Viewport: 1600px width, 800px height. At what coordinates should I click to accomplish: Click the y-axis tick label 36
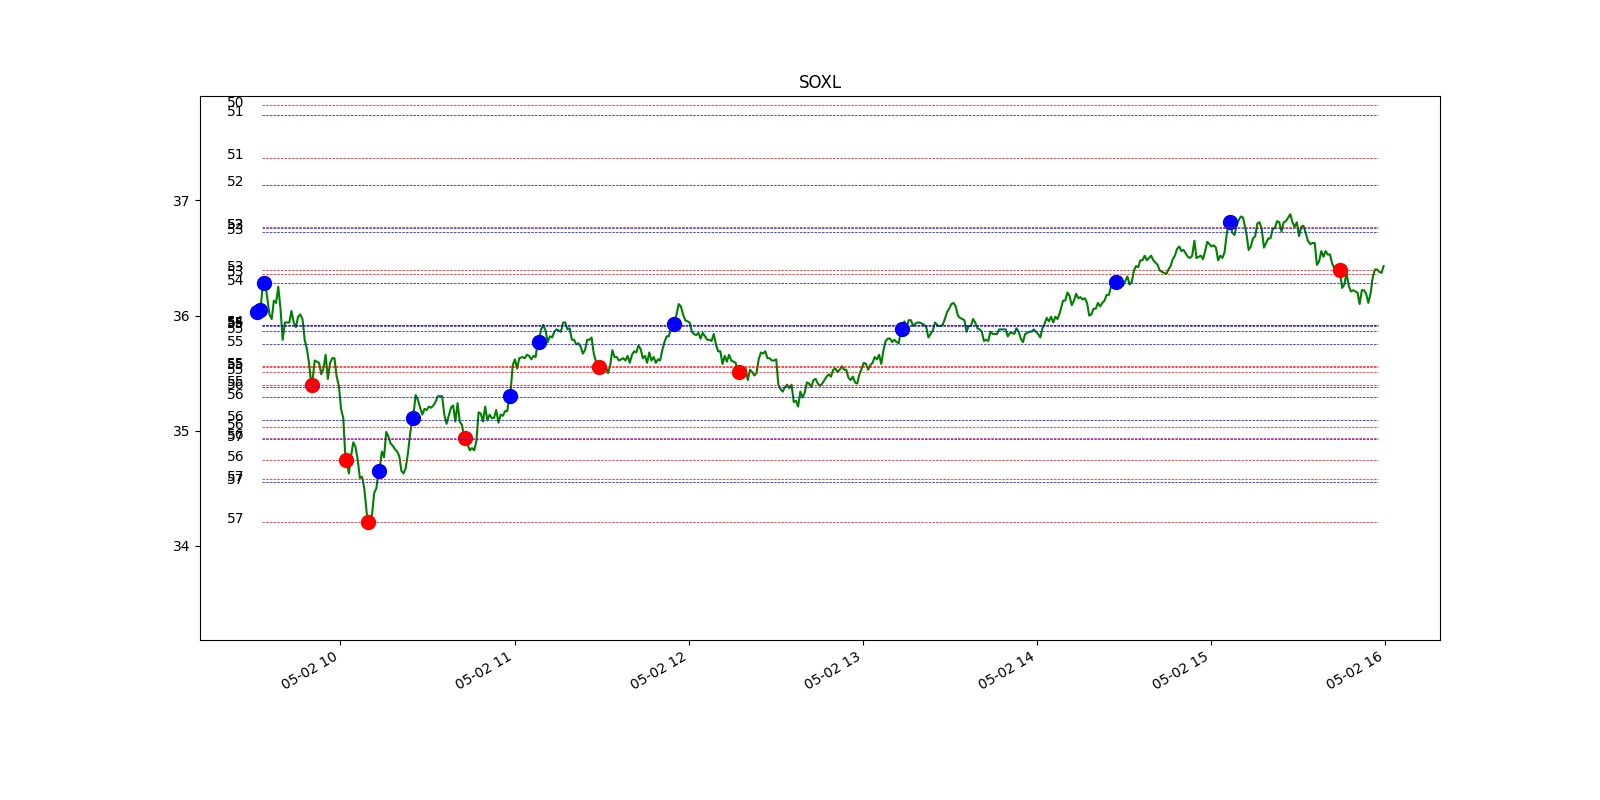pos(181,316)
